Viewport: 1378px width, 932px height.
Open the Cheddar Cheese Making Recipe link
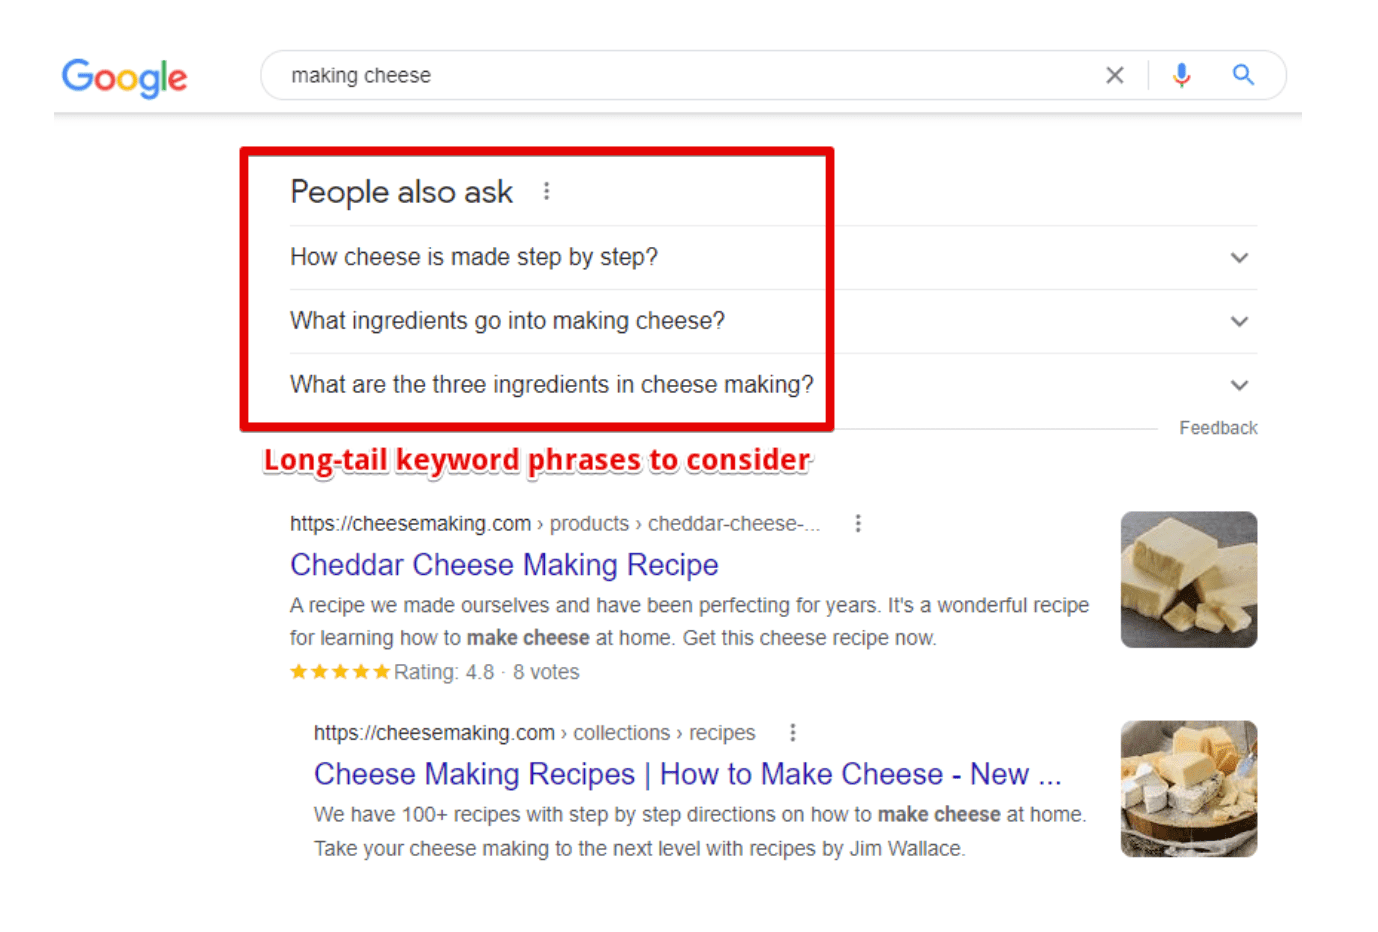(504, 565)
